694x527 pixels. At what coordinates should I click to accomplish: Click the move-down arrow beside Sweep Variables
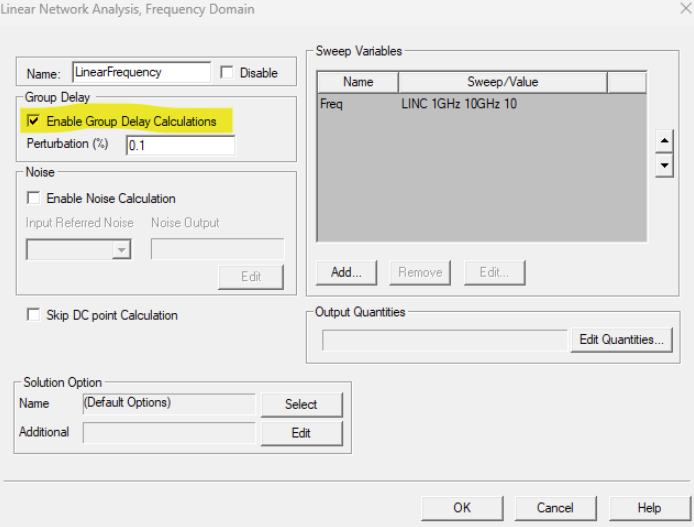664,165
